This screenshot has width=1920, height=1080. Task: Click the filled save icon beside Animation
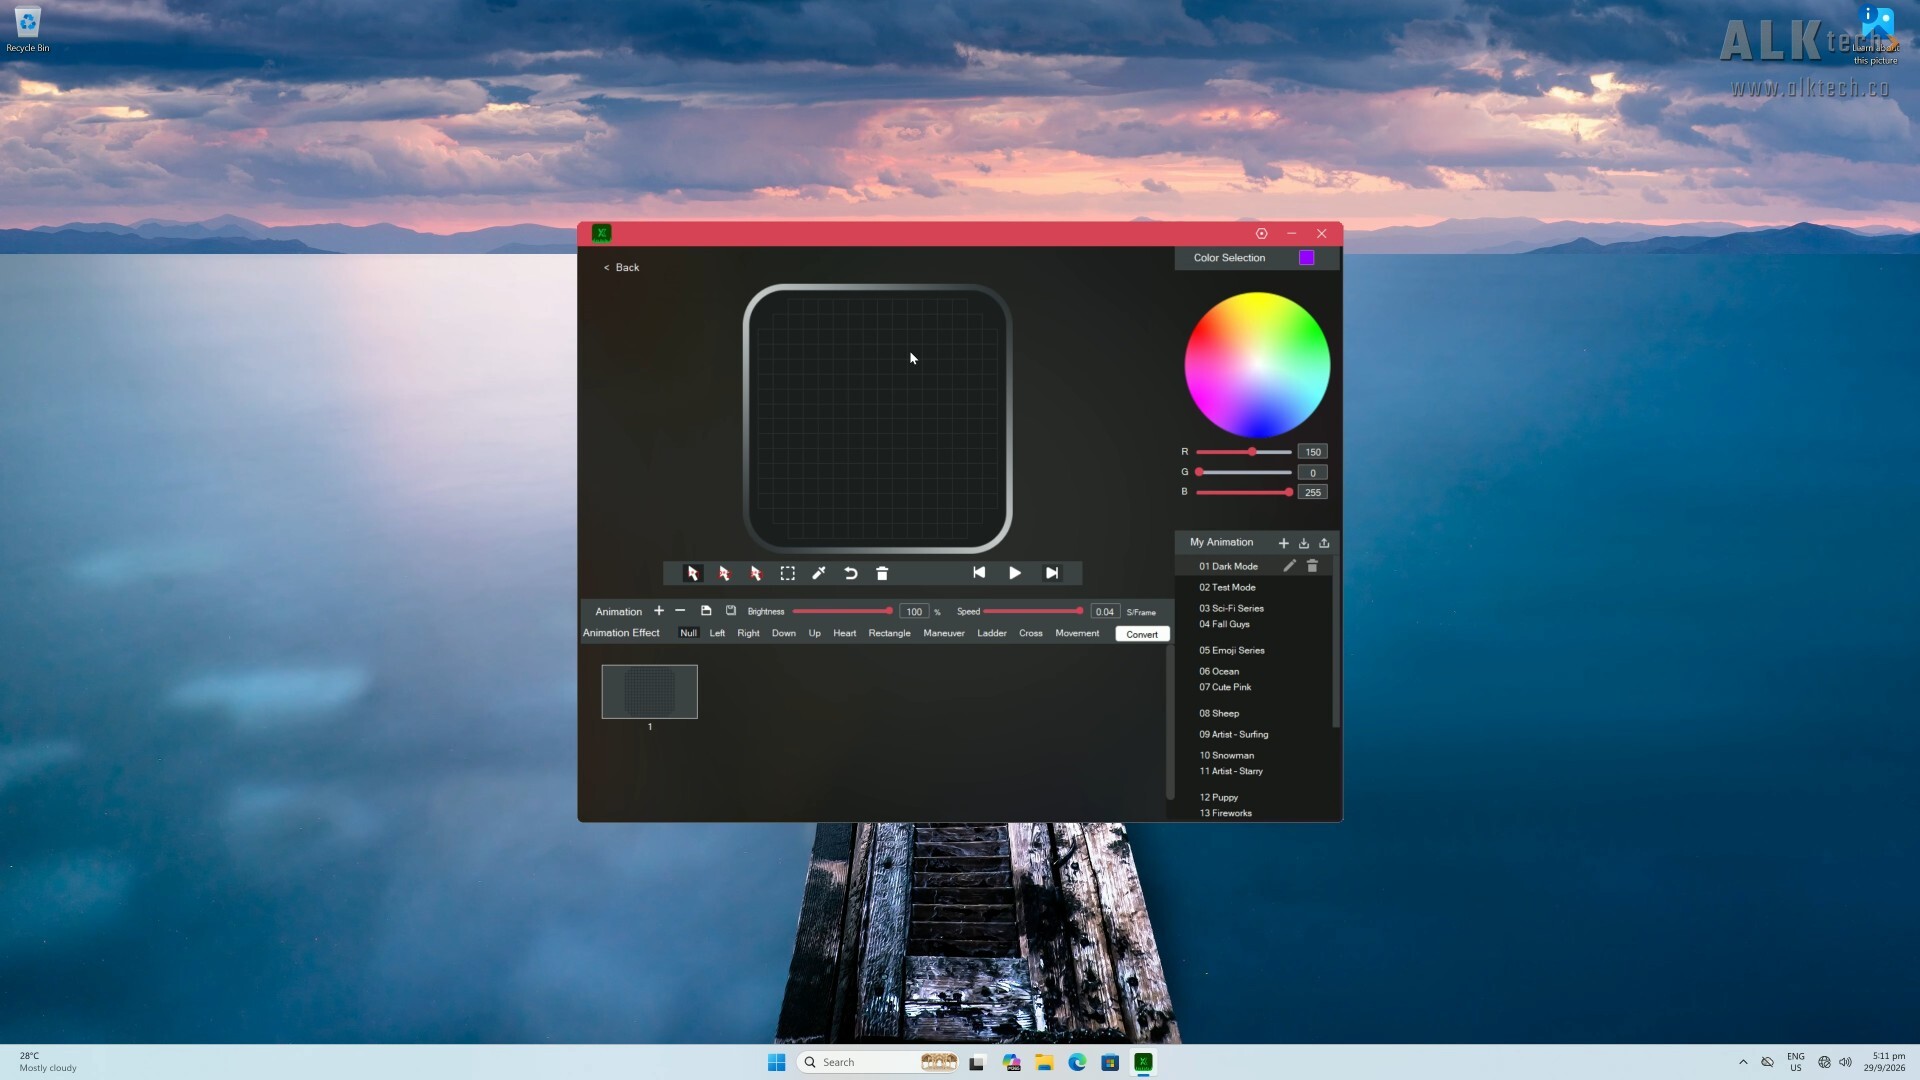tap(706, 611)
